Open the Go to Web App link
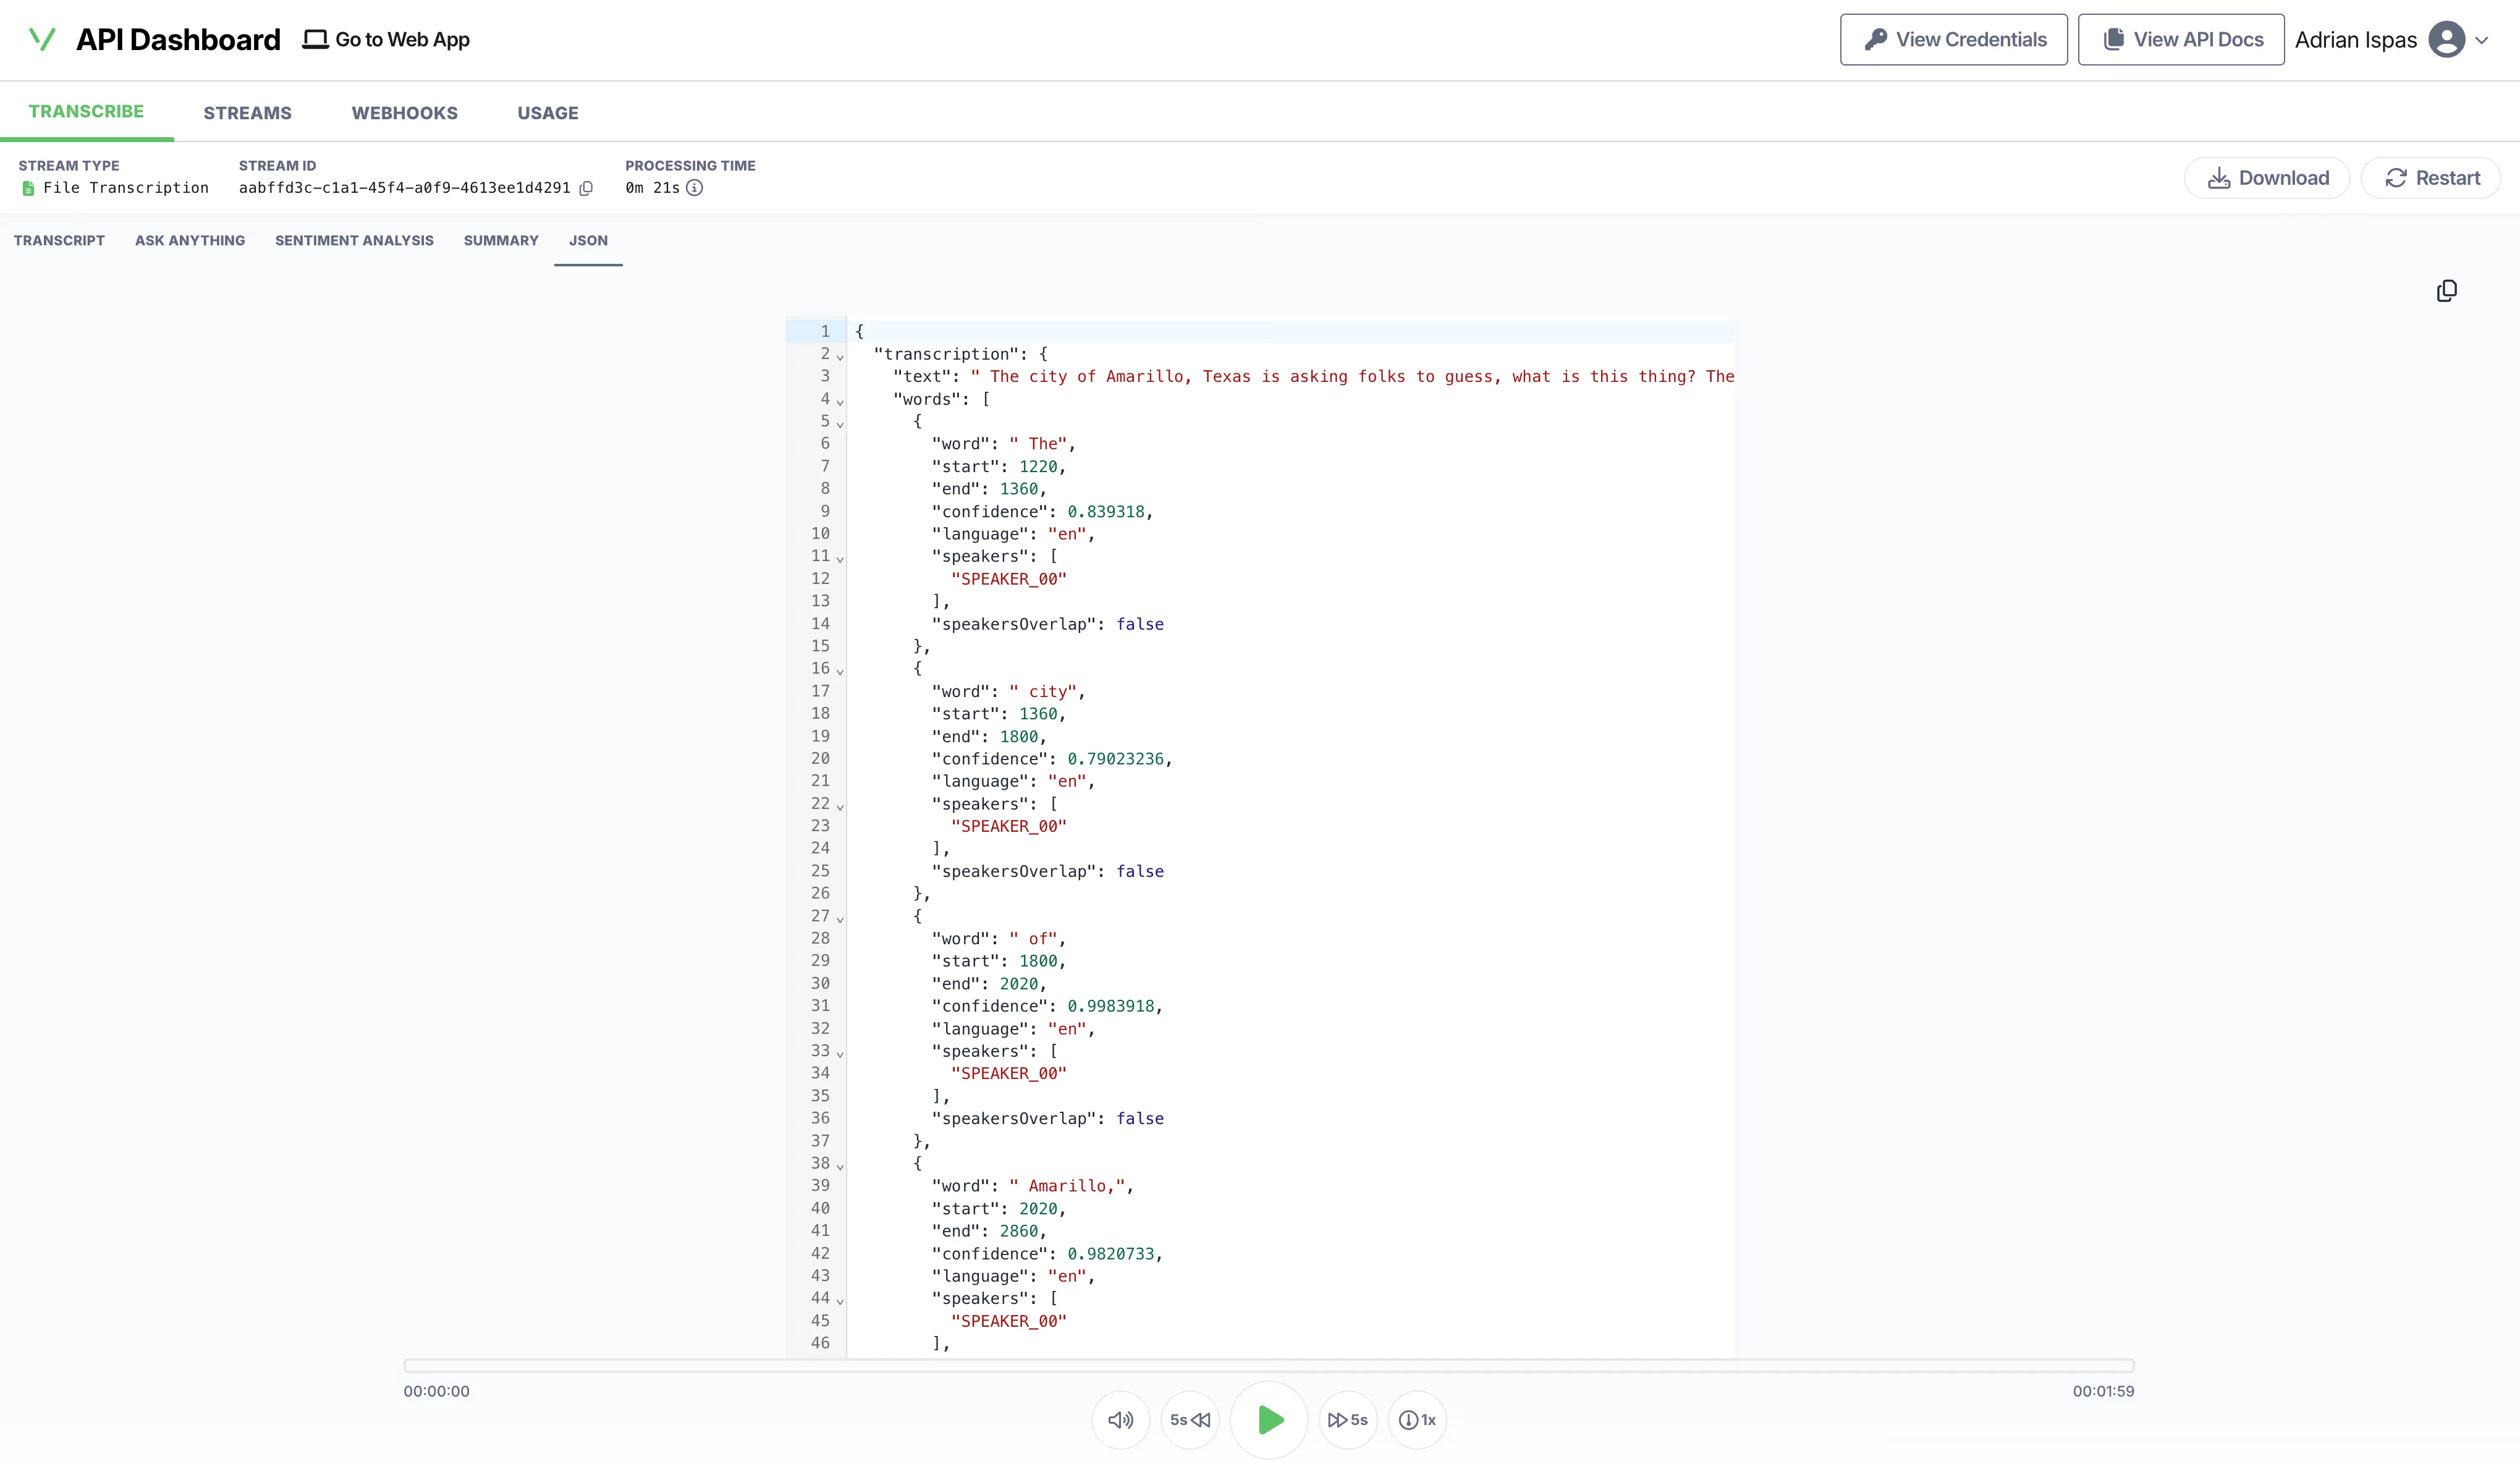Viewport: 2520px width, 1472px height. [386, 40]
